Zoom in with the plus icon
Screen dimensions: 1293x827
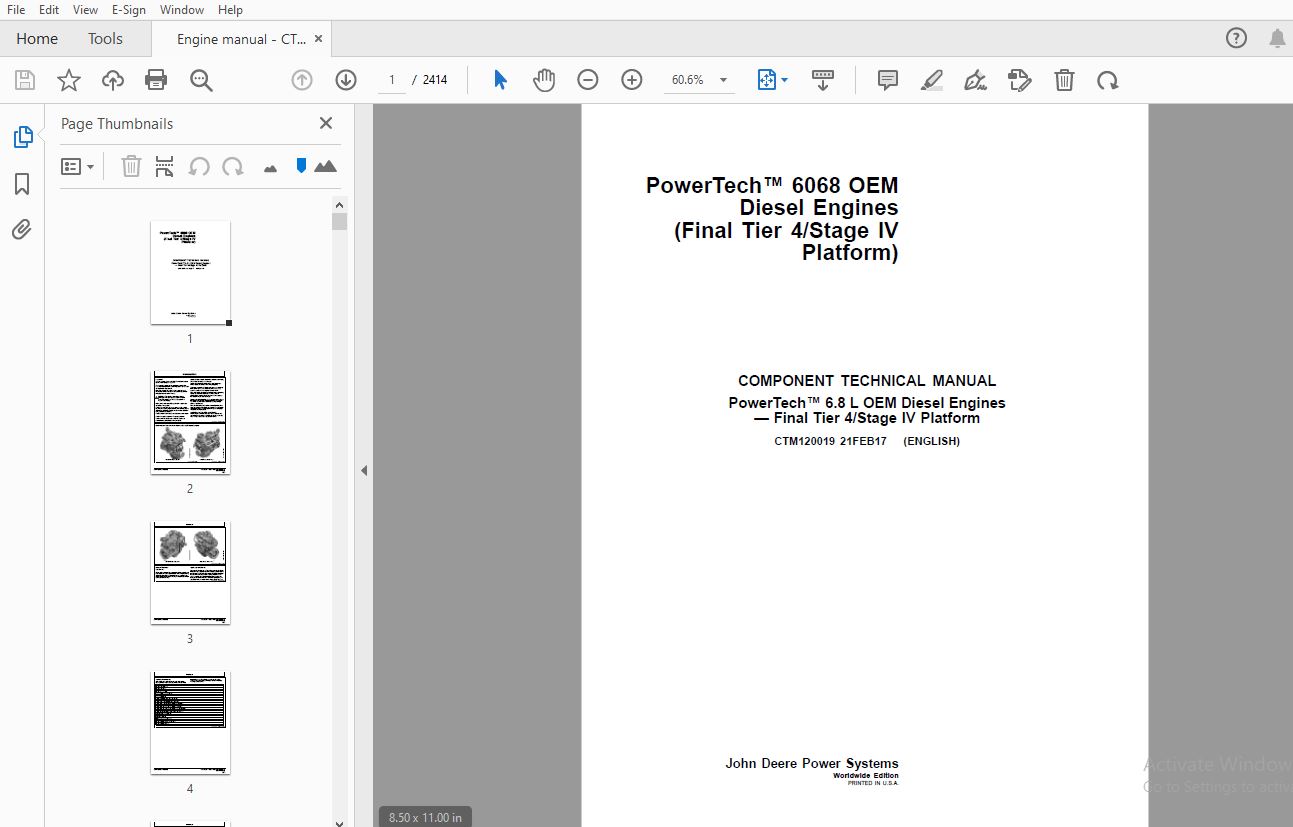(x=632, y=80)
